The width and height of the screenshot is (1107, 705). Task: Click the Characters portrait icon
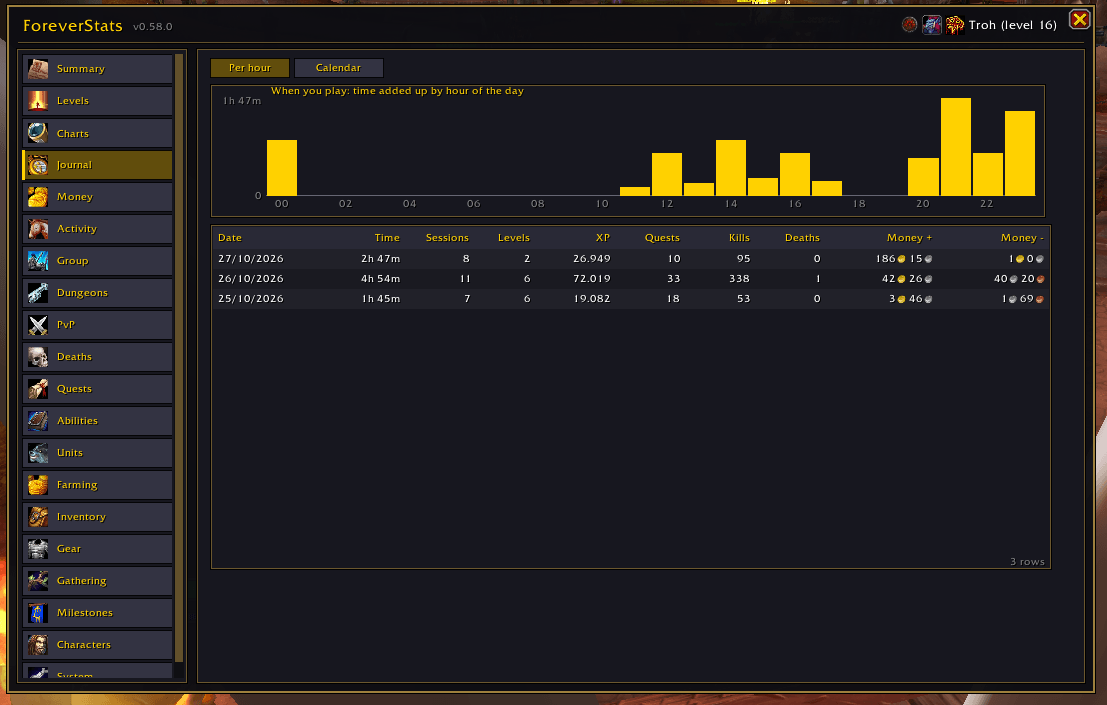[38, 645]
